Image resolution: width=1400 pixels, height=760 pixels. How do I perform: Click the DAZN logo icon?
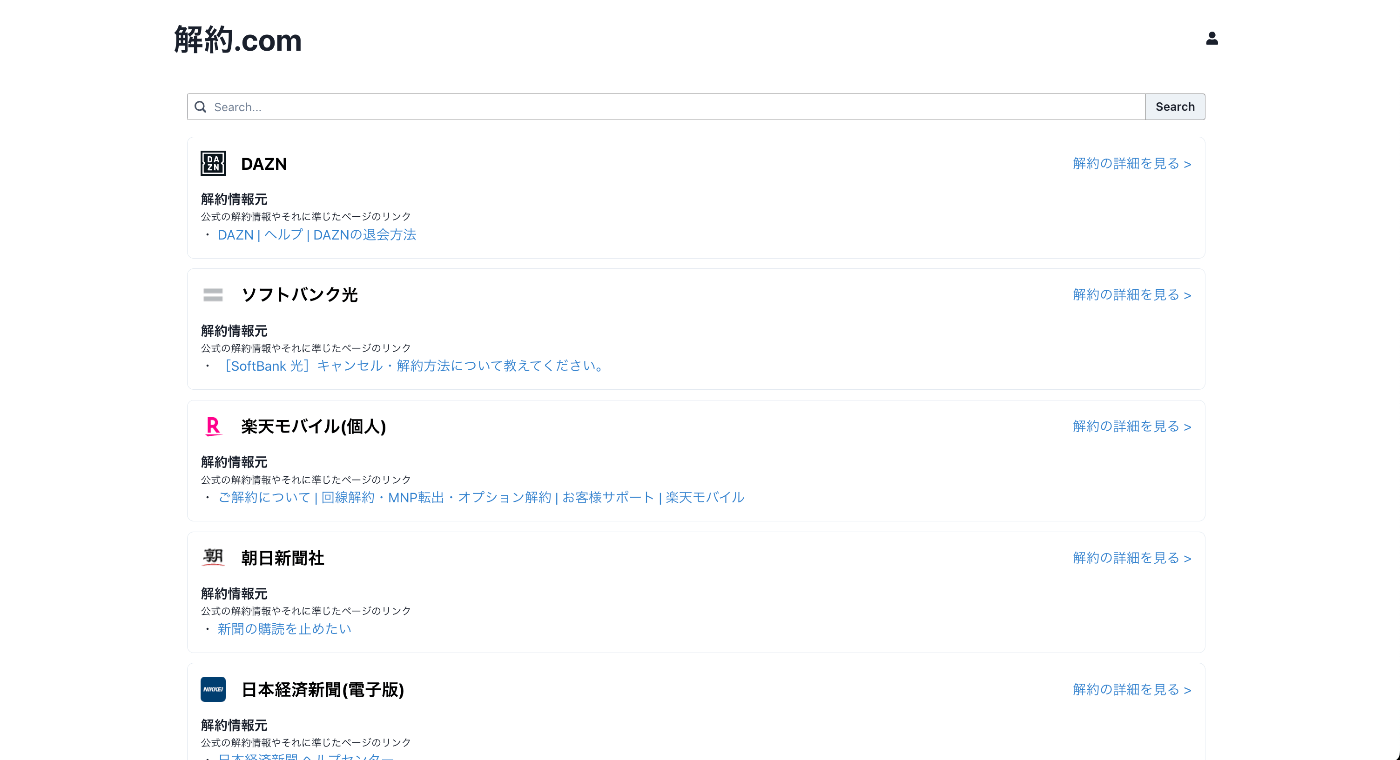[x=213, y=164]
